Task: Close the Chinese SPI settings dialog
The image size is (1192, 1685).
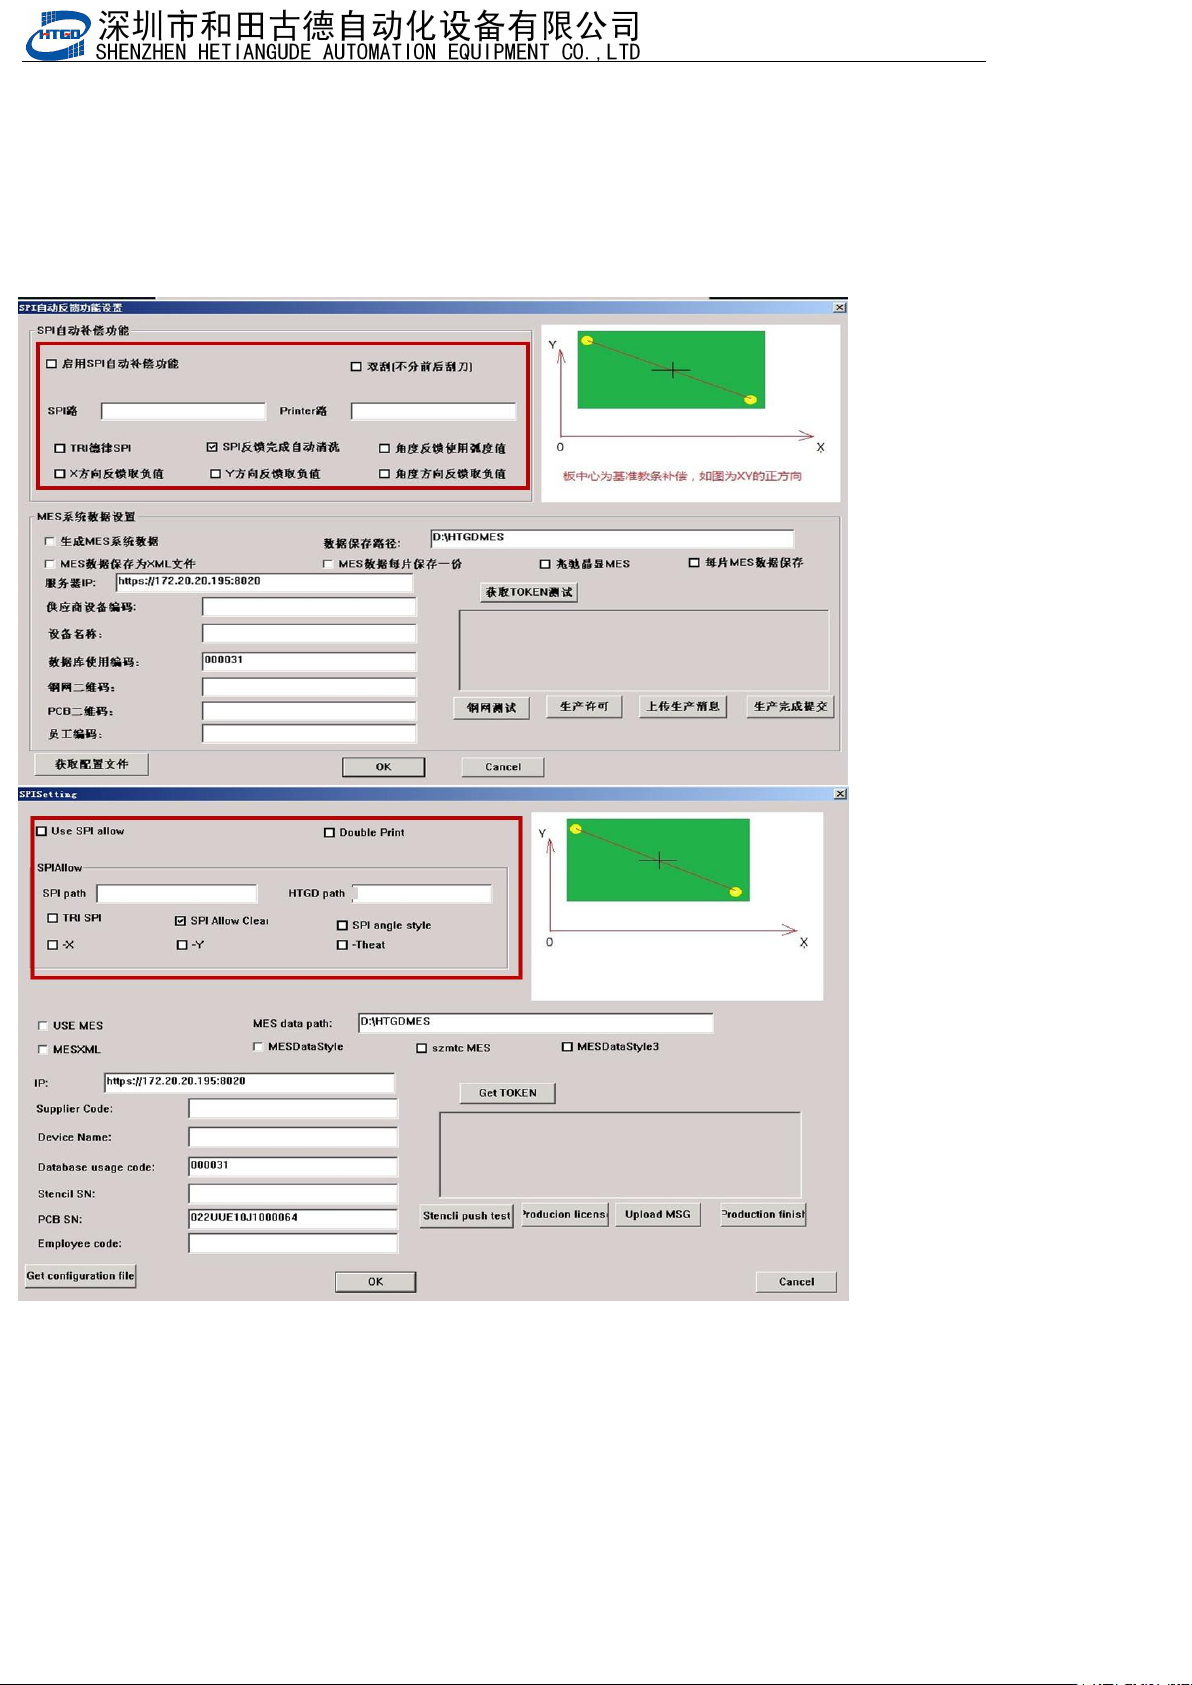Action: 840,307
